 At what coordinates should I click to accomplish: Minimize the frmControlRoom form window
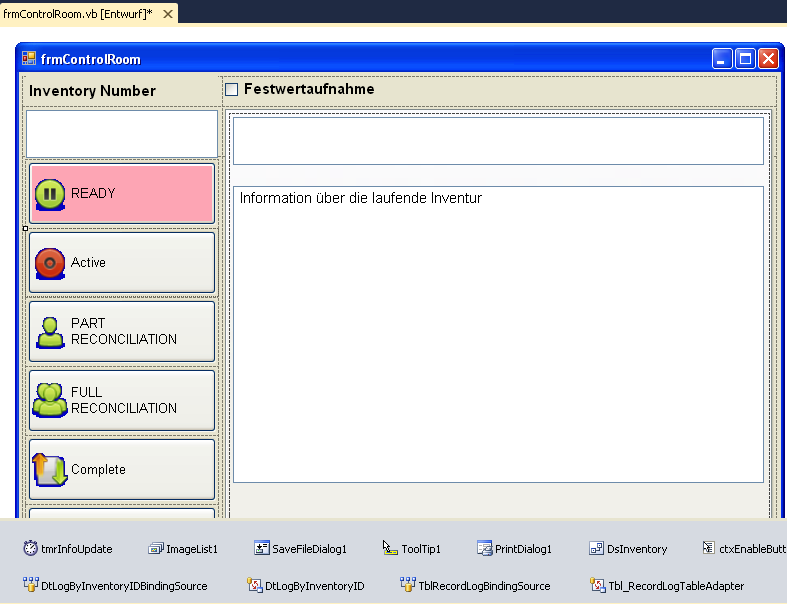coord(722,59)
